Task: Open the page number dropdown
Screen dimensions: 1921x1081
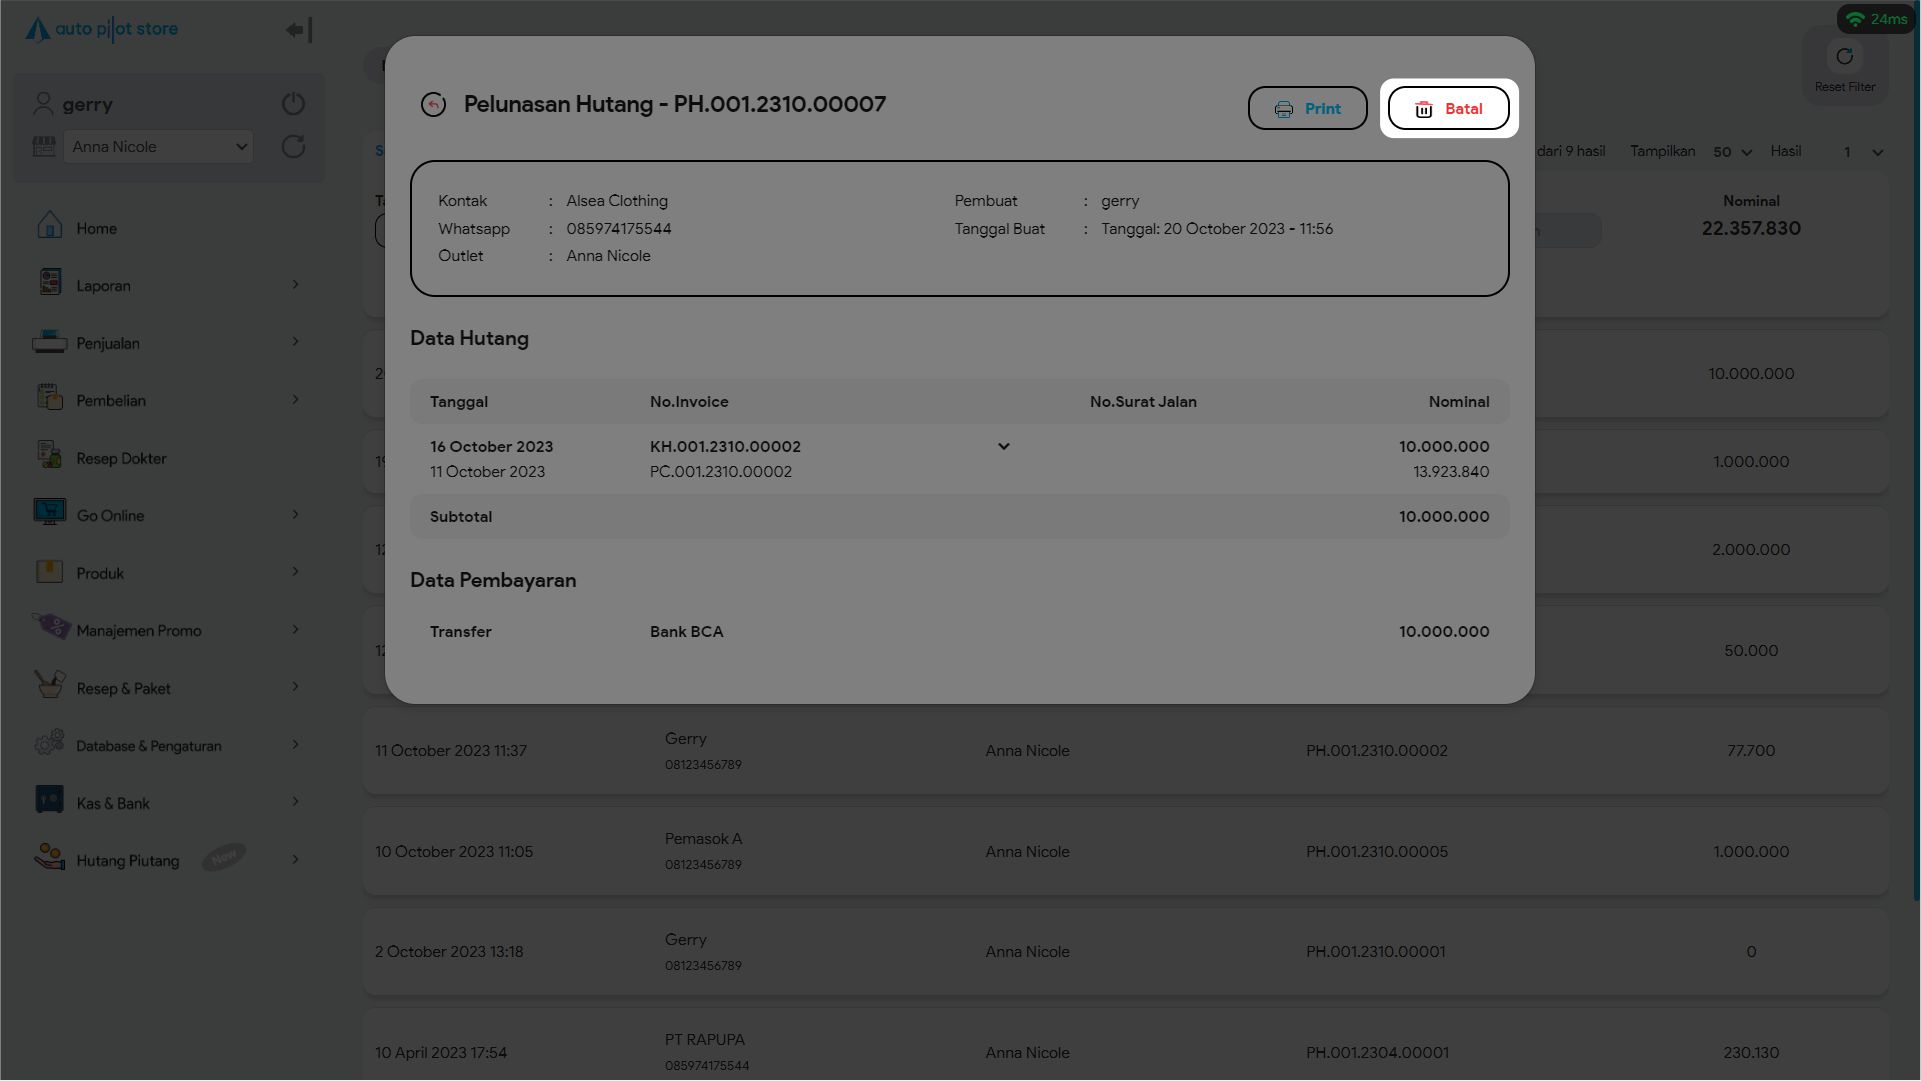Action: (x=1863, y=153)
